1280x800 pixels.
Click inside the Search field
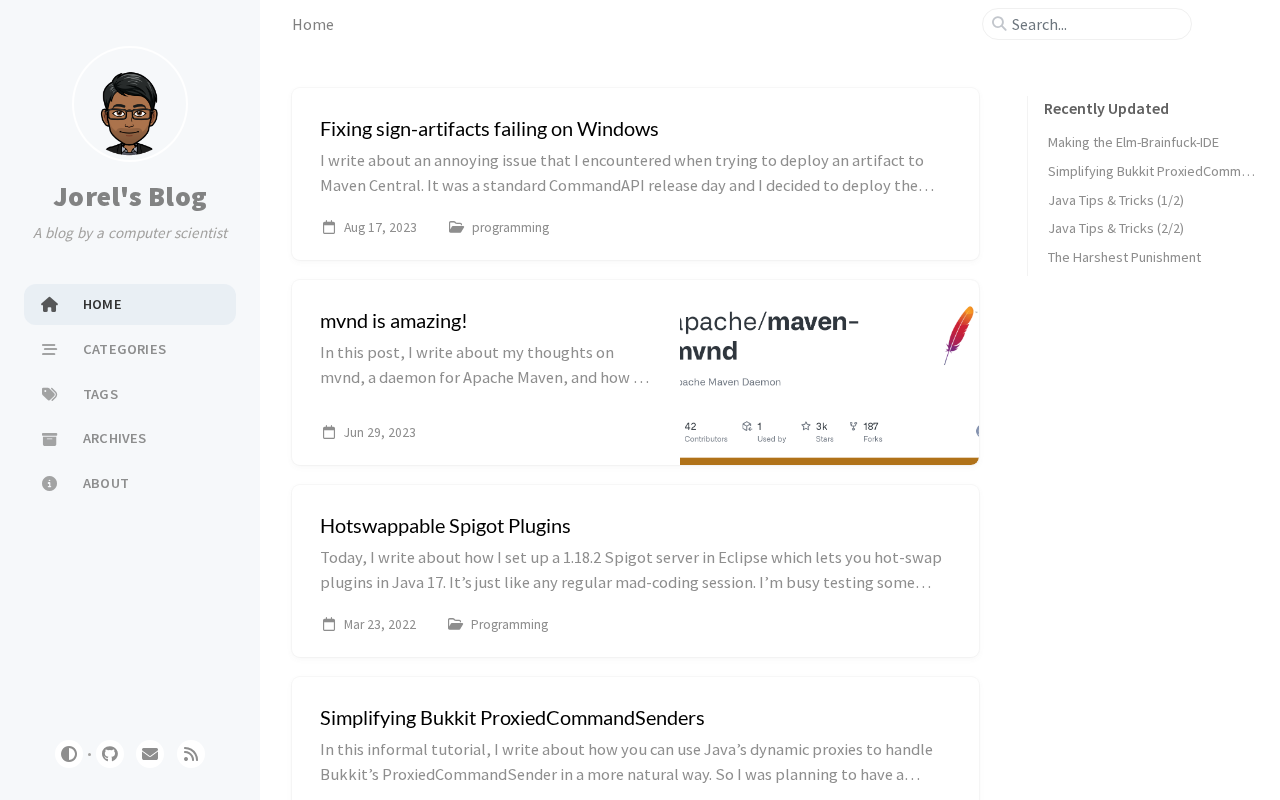(x=1095, y=24)
